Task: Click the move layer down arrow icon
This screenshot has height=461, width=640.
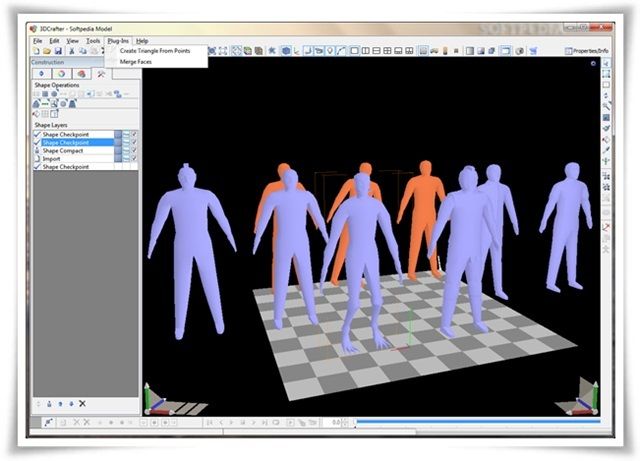Action: click(x=71, y=403)
